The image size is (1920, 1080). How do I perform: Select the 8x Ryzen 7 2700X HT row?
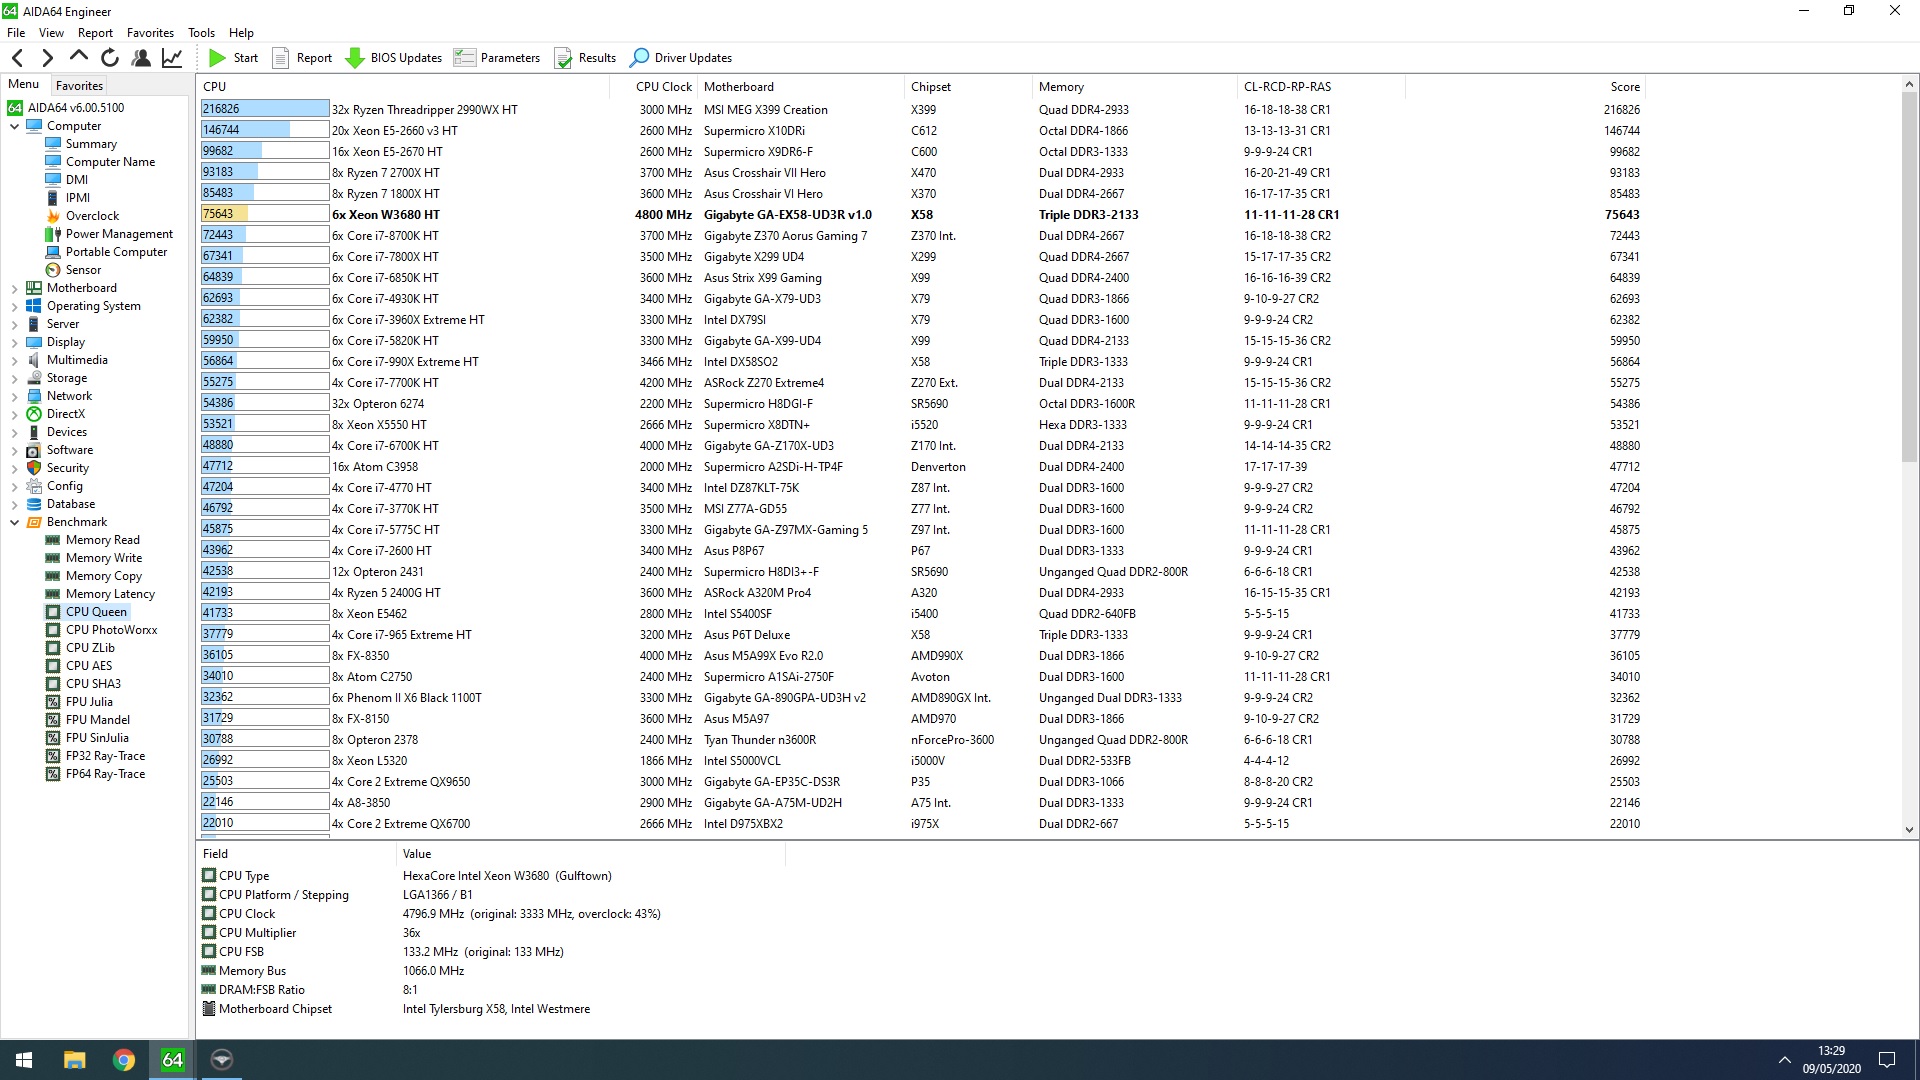(x=920, y=172)
